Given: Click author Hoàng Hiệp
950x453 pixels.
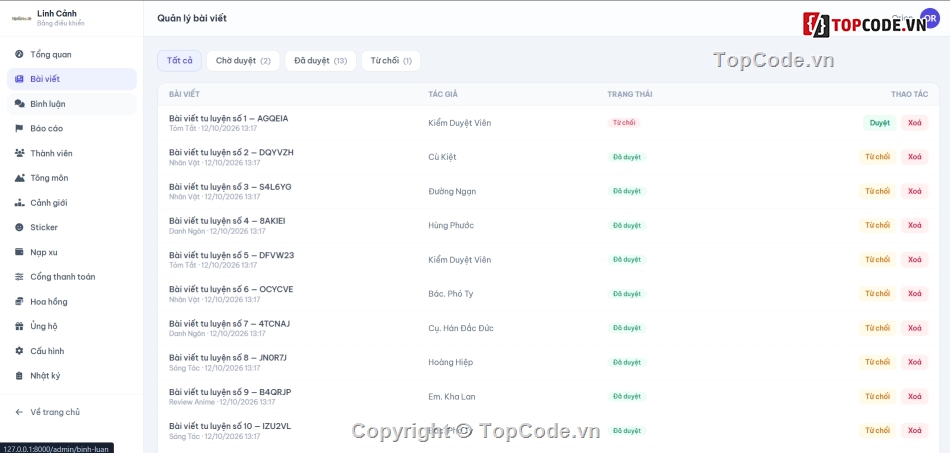Looking at the screenshot, I should (451, 362).
